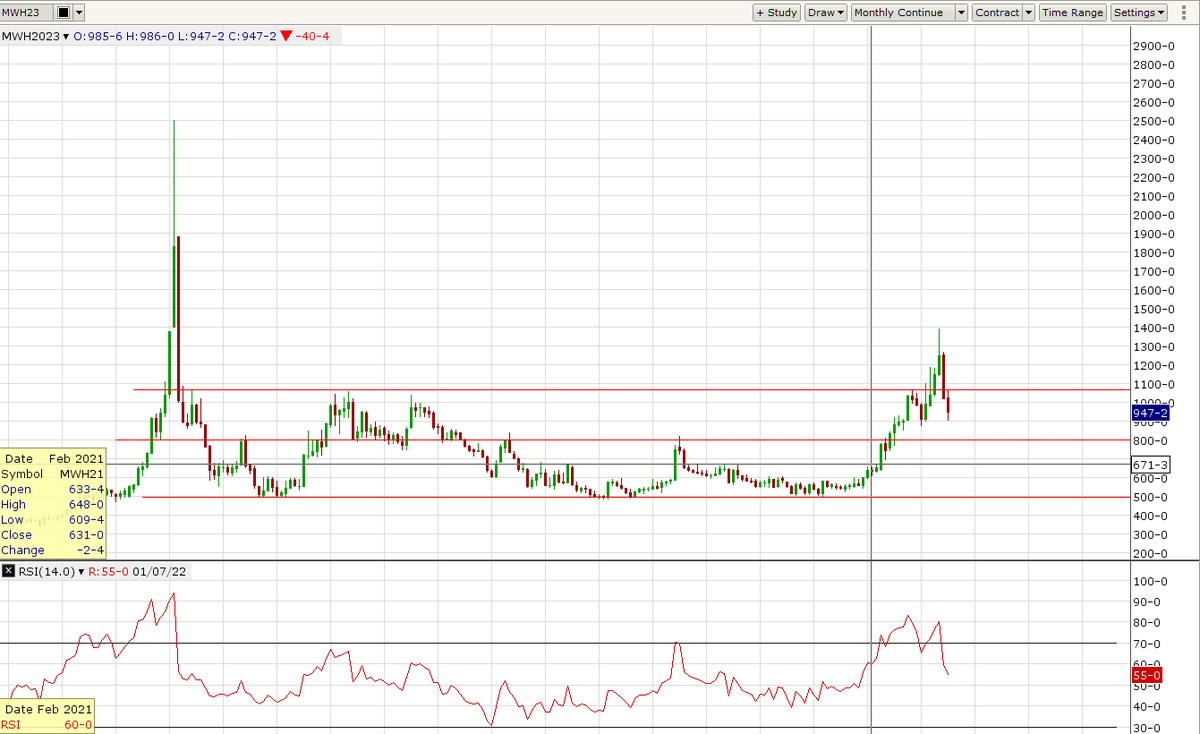Click the Symbol MWH21 row in tooltip

(52, 473)
